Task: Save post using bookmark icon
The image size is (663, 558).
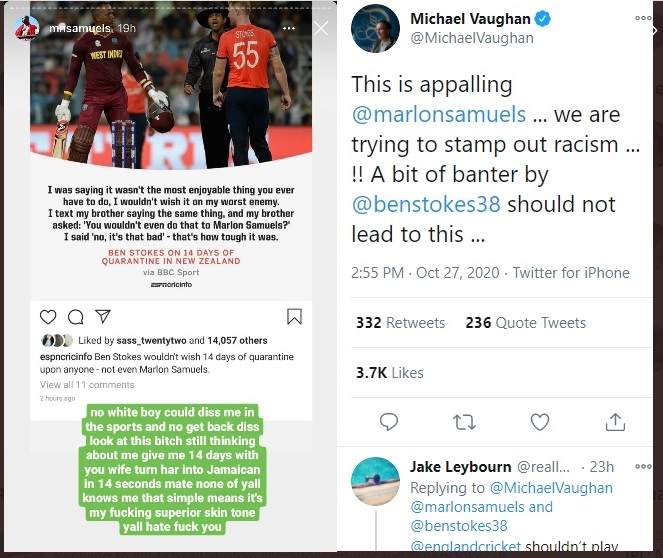Action: [294, 316]
